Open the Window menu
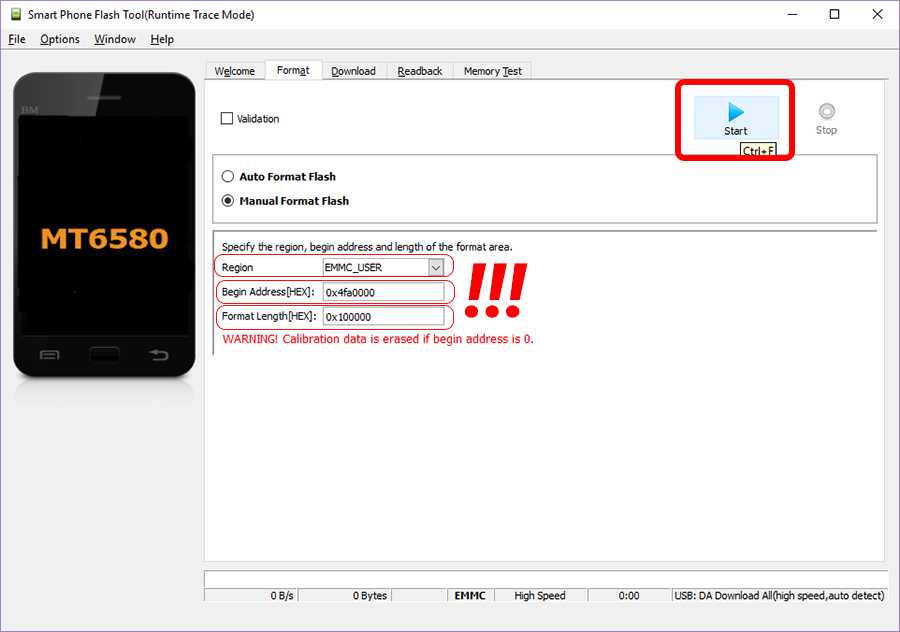 (x=115, y=39)
